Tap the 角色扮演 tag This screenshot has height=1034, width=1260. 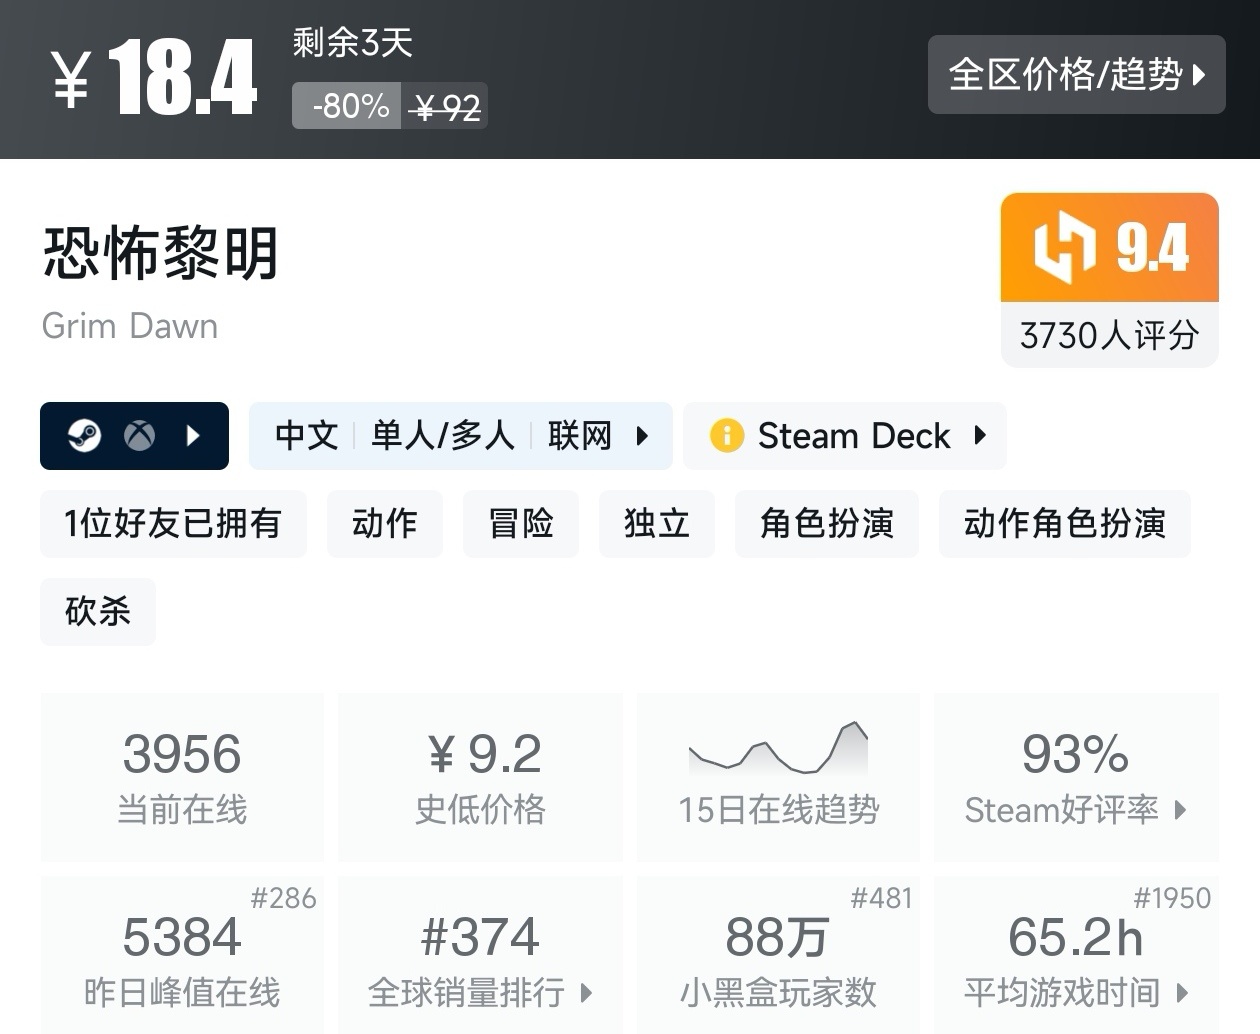pyautogui.click(x=826, y=523)
